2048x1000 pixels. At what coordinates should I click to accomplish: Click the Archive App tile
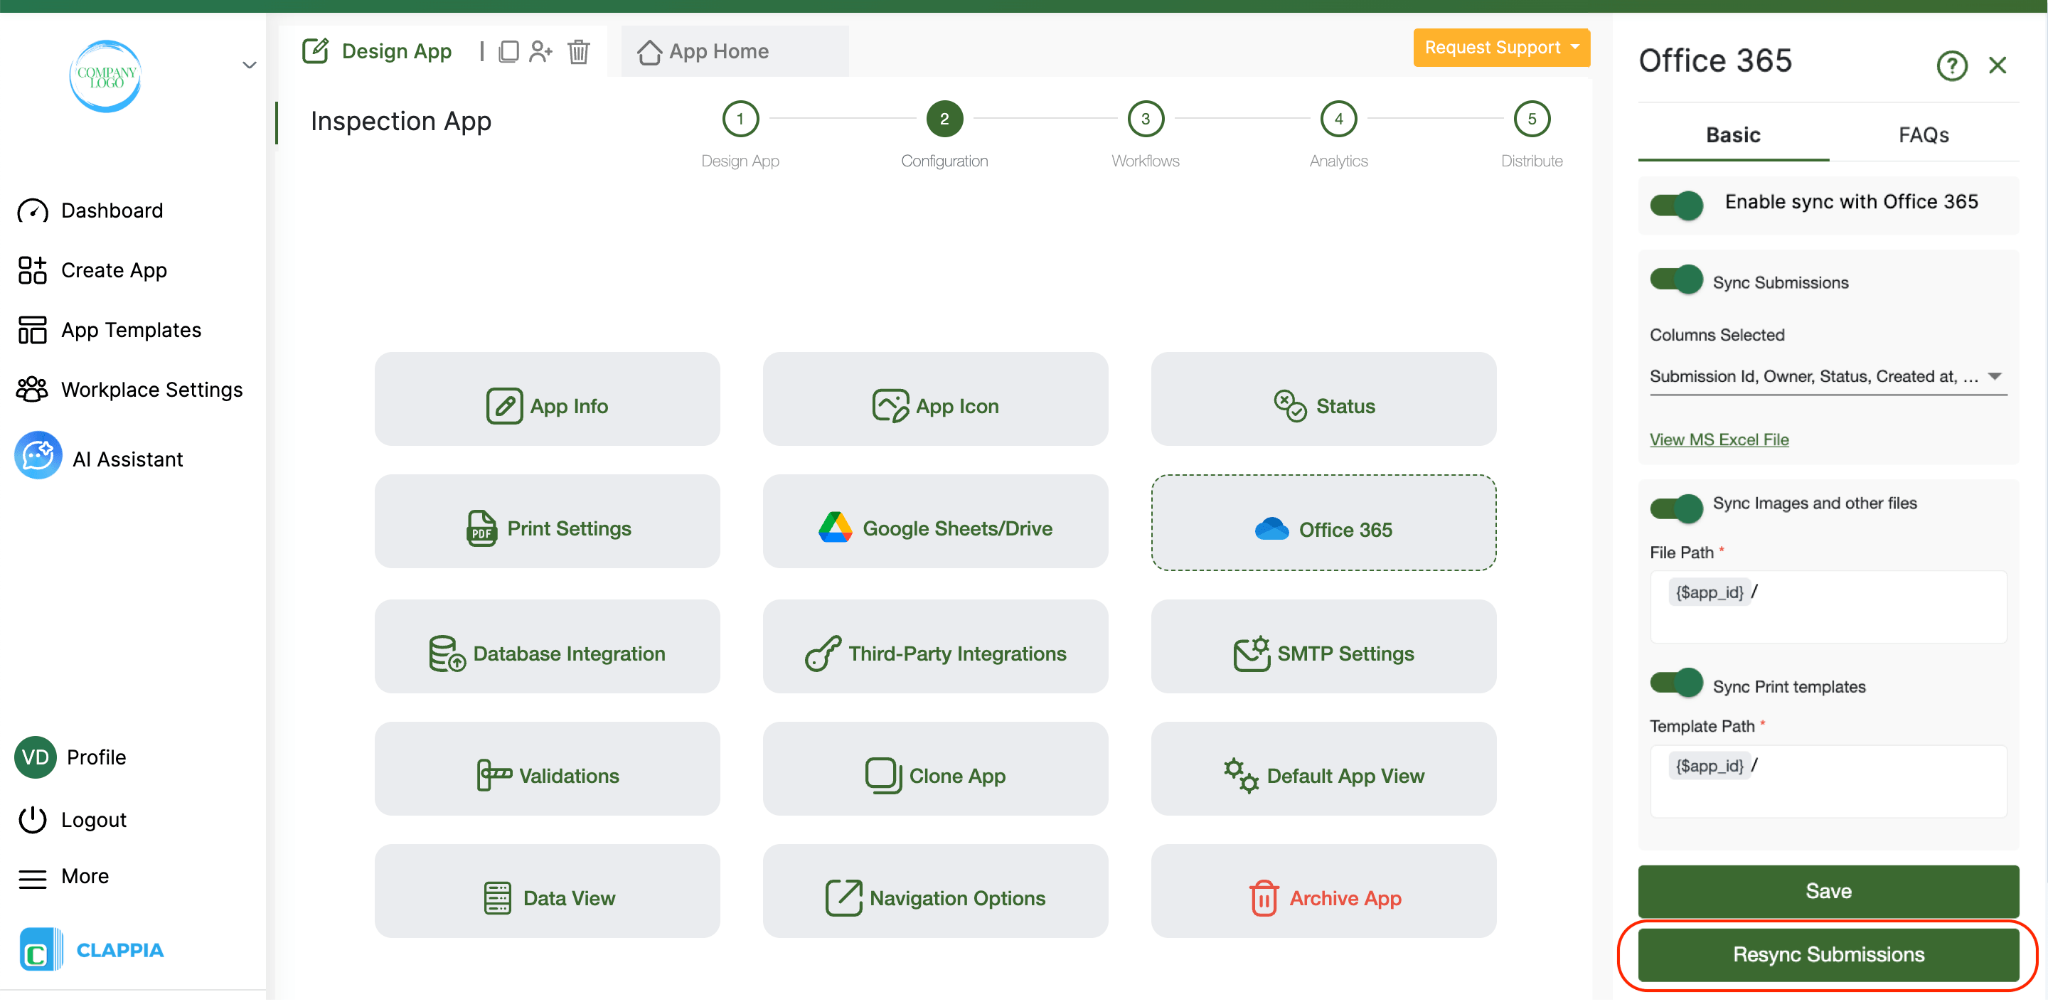[x=1323, y=891]
